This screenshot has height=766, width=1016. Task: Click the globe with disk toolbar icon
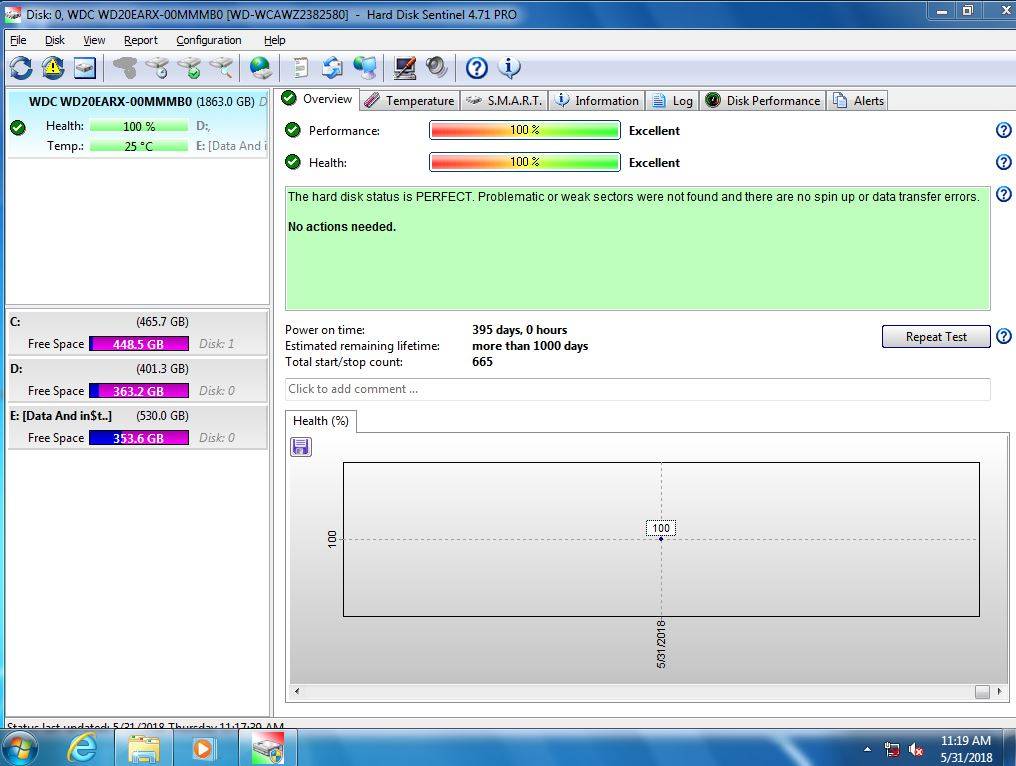tap(261, 67)
